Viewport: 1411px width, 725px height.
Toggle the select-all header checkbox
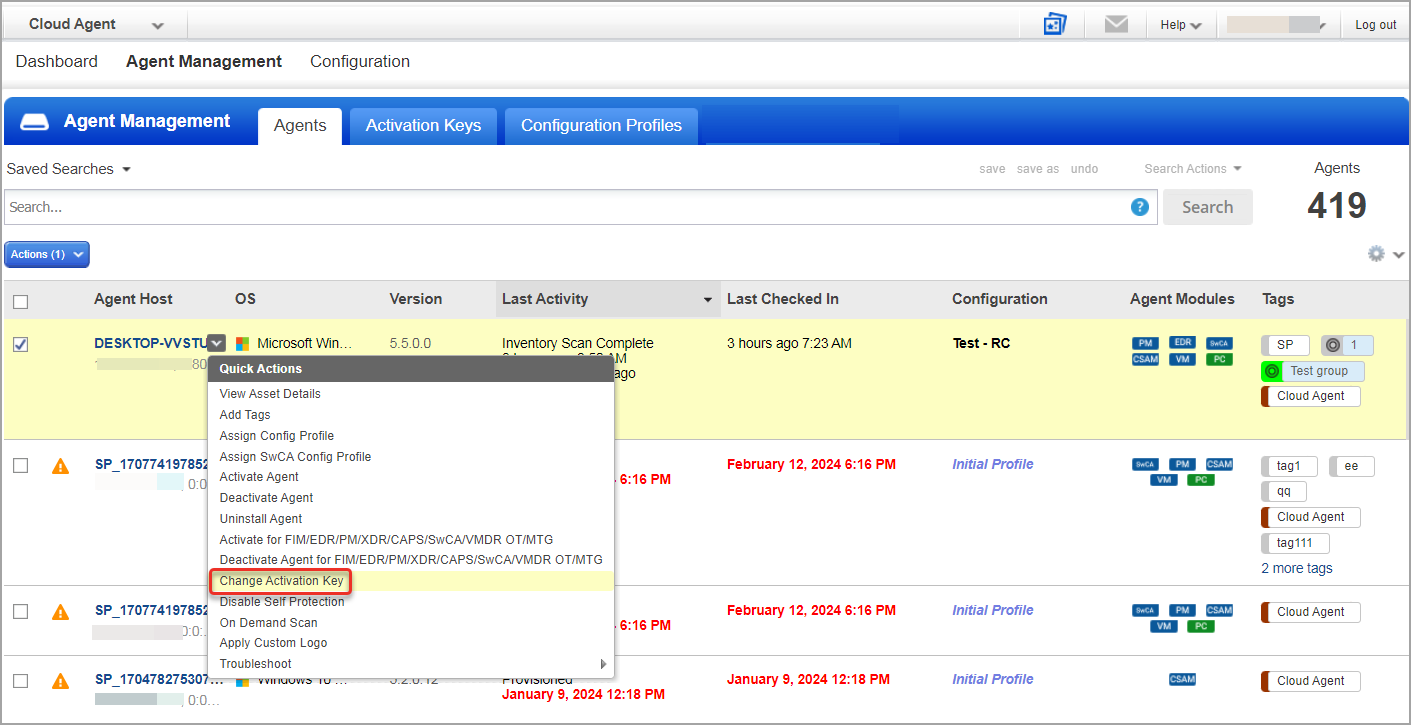[x=21, y=301]
